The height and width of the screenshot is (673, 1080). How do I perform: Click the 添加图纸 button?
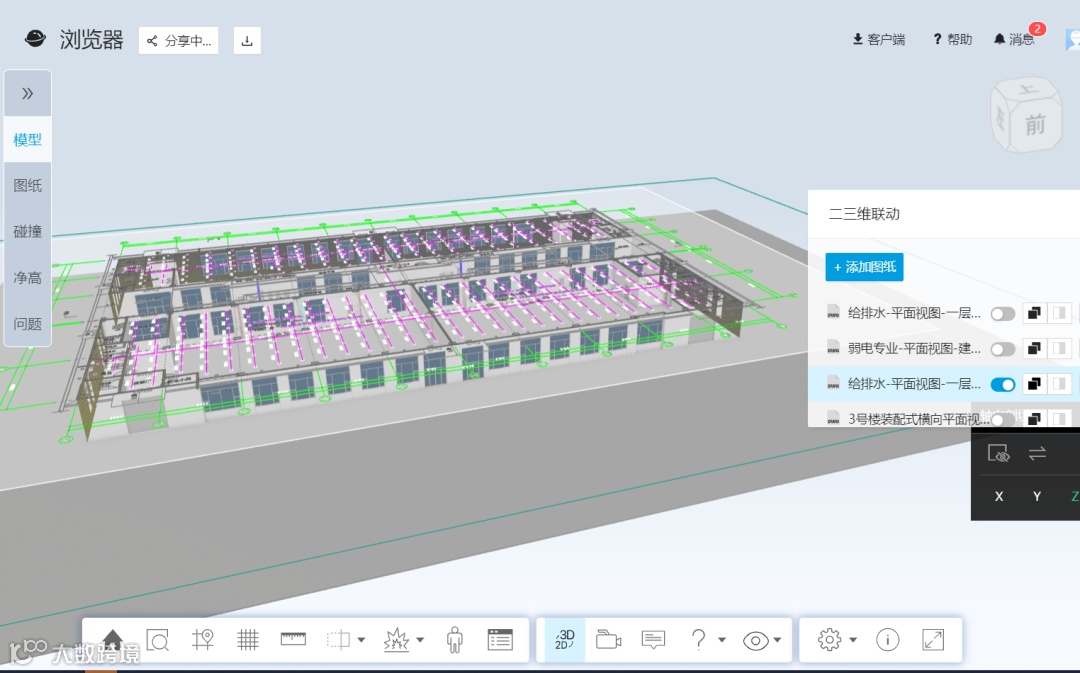(864, 267)
